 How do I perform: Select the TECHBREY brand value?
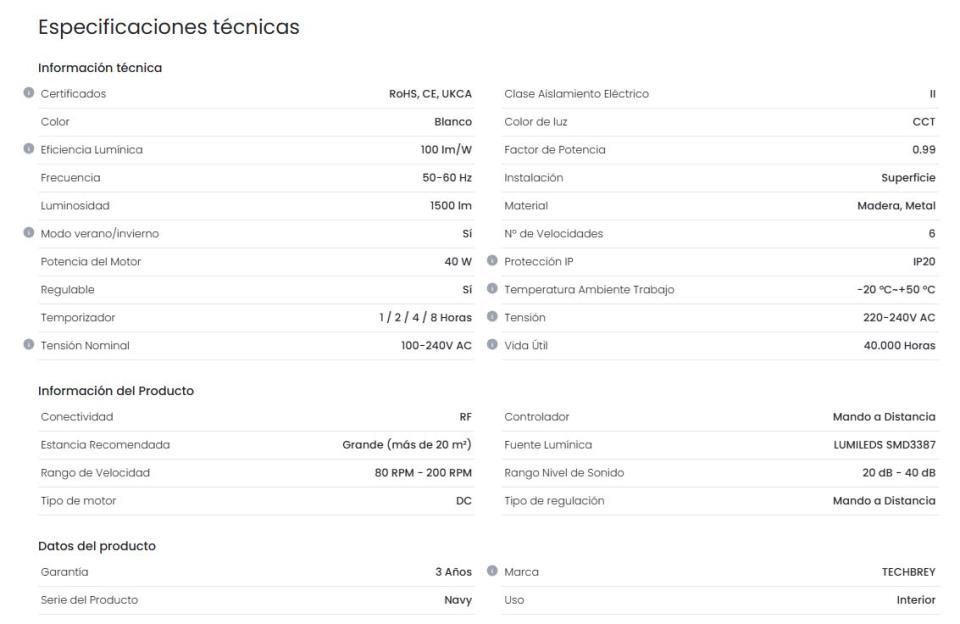[x=909, y=572]
